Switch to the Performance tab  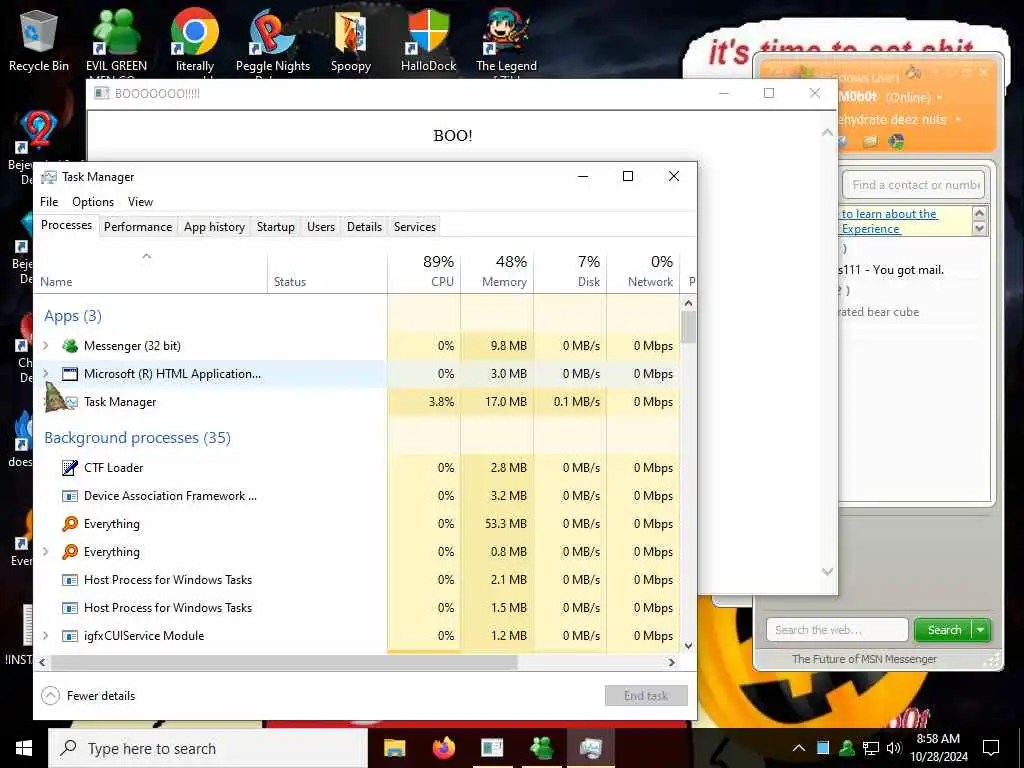tap(138, 227)
